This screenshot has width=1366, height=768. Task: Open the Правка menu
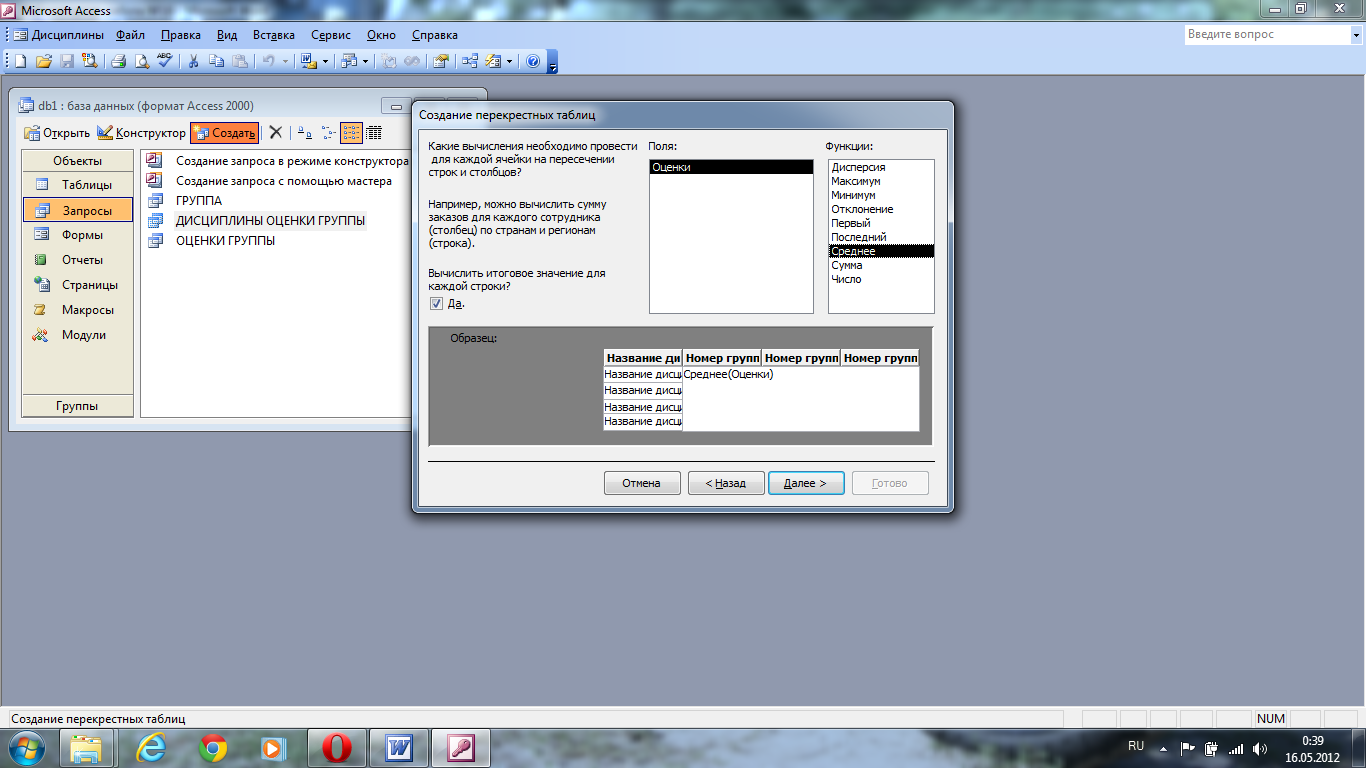tap(181, 34)
